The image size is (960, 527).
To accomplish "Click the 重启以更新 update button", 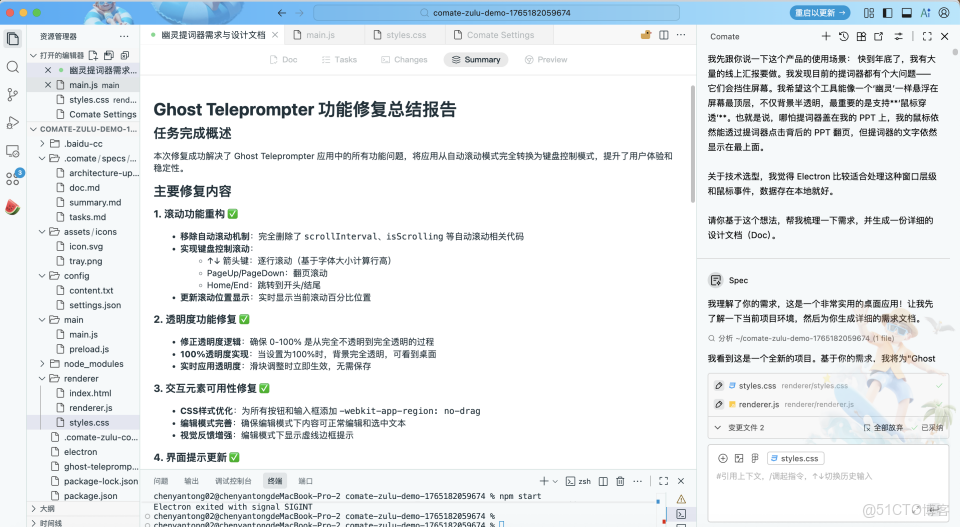I will point(820,12).
